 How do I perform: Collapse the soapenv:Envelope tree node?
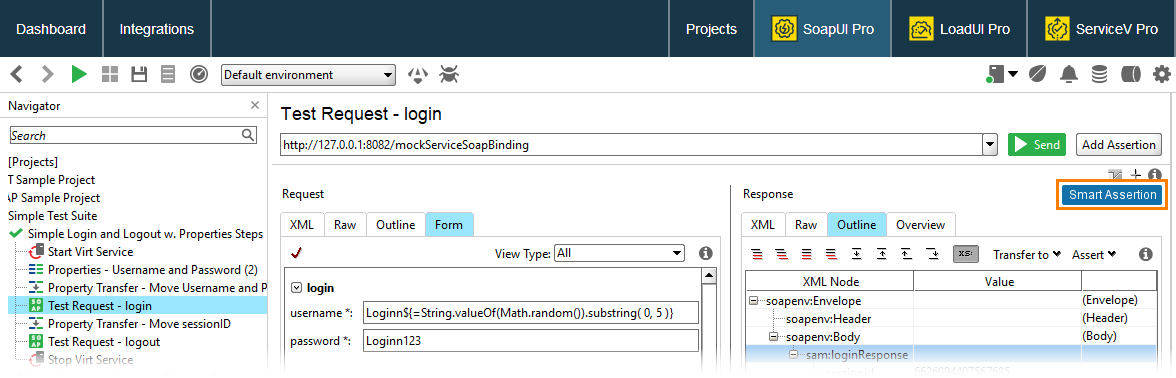(x=753, y=301)
